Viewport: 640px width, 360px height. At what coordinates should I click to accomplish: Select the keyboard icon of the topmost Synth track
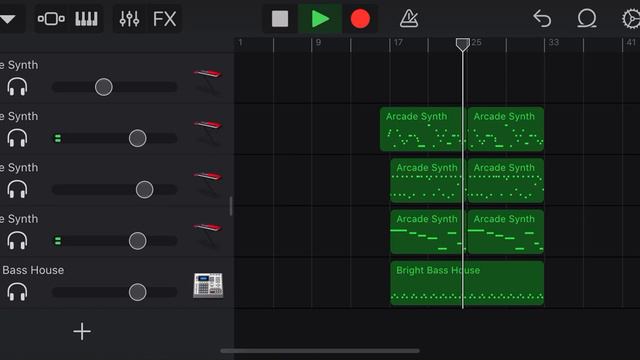coord(208,82)
